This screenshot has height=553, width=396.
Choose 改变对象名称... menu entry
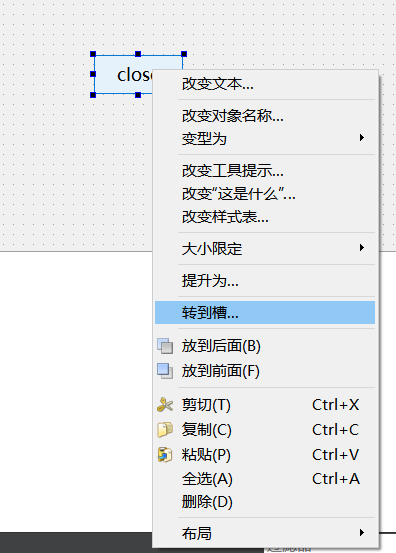[265, 115]
